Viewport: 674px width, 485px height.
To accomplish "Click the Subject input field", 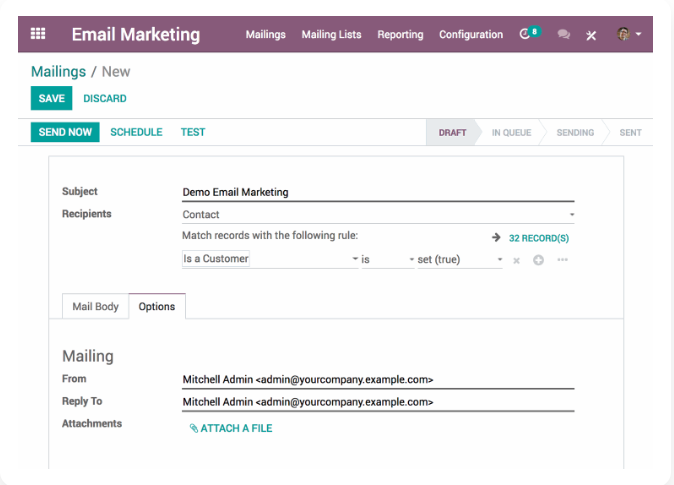I will (378, 192).
